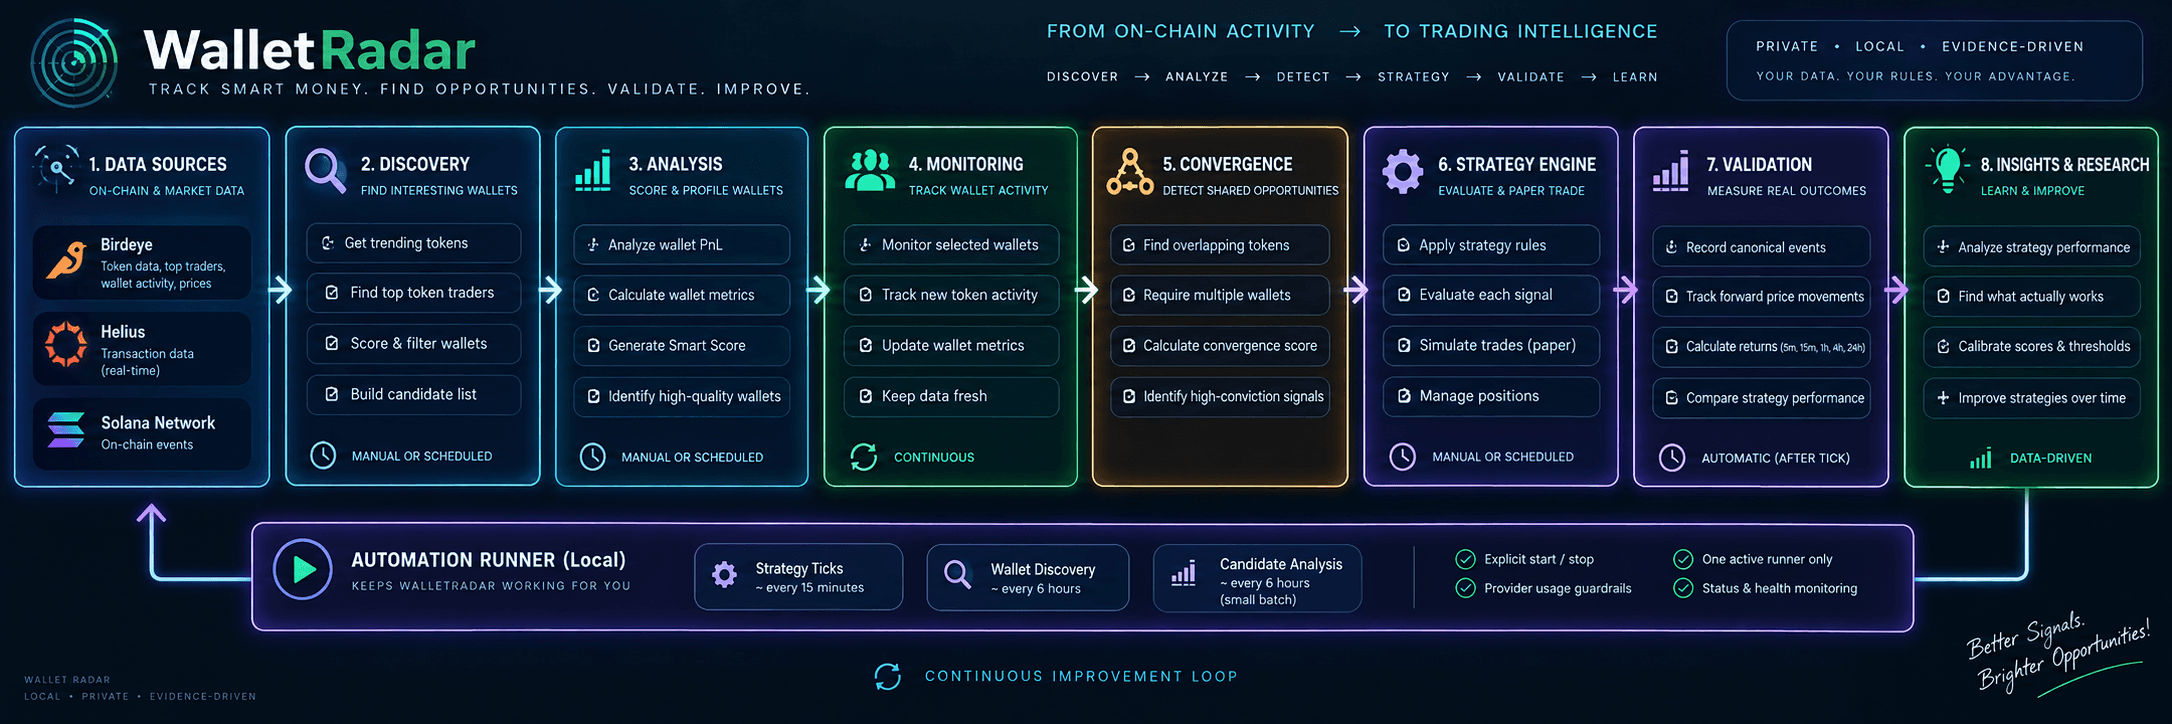2172x724 pixels.
Task: Click the bars icon beside Data-Driven
Action: tap(1981, 458)
